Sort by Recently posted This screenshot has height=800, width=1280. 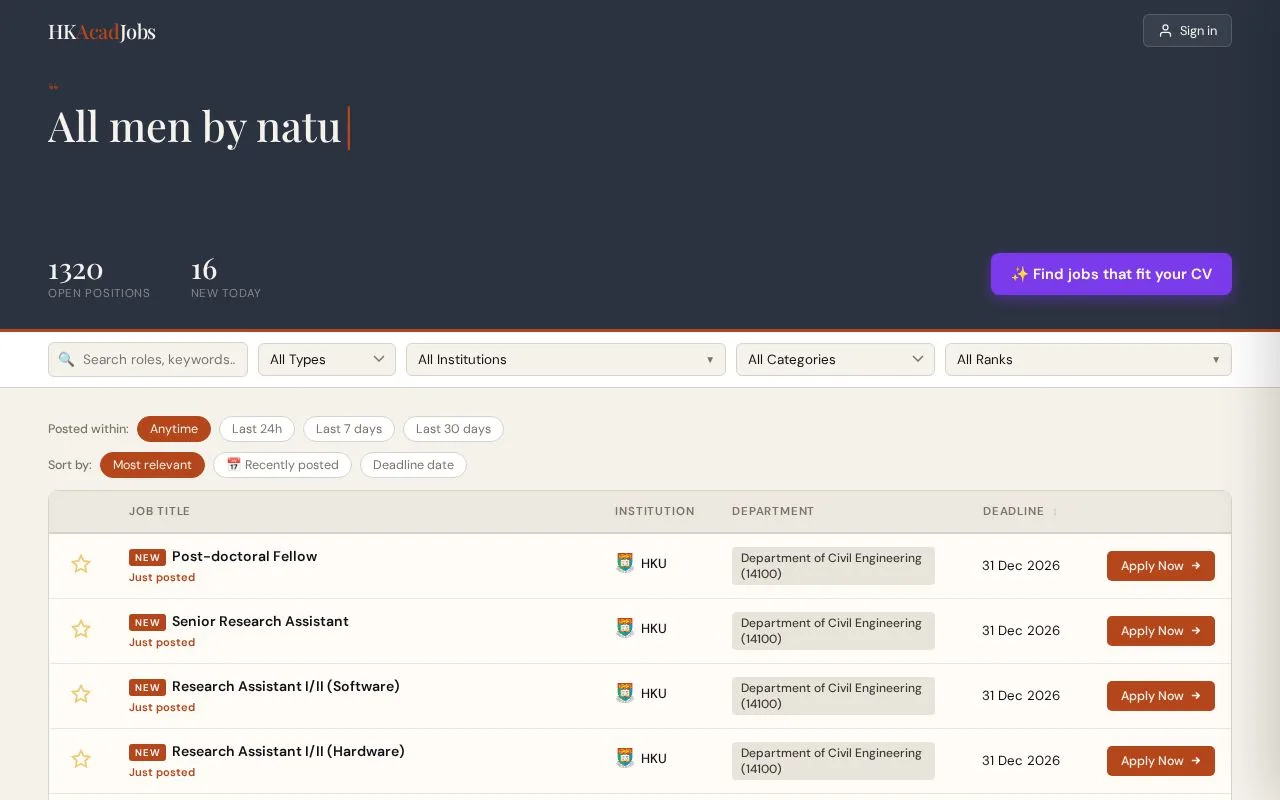point(282,465)
